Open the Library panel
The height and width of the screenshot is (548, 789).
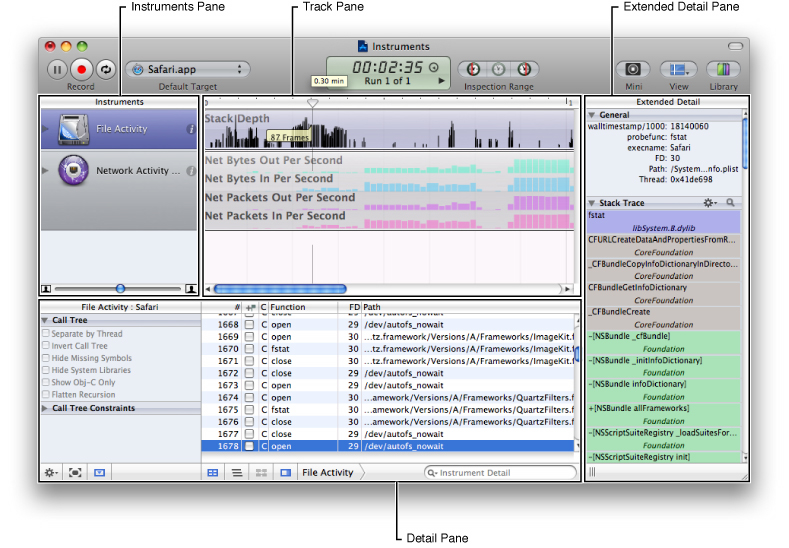(x=723, y=69)
